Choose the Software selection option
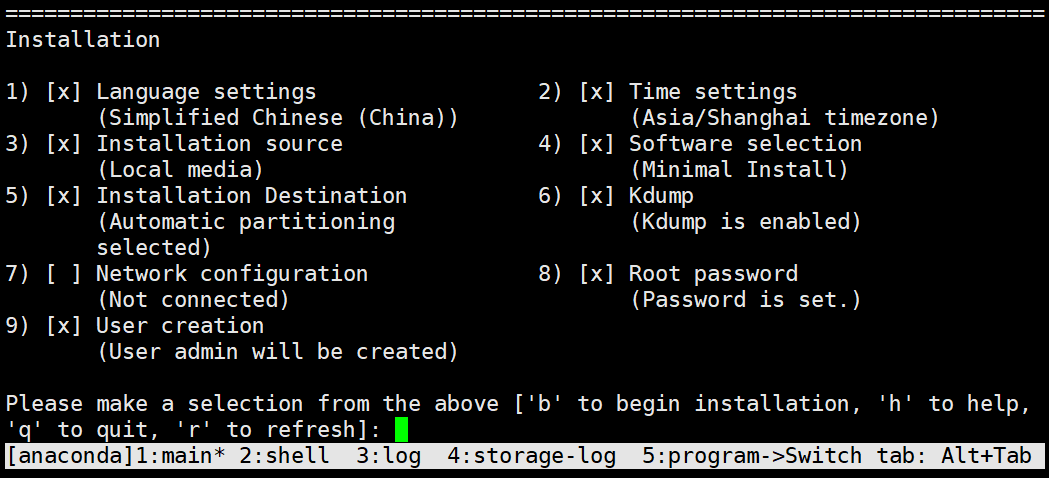Viewport: 1049px width, 478px height. (x=745, y=144)
